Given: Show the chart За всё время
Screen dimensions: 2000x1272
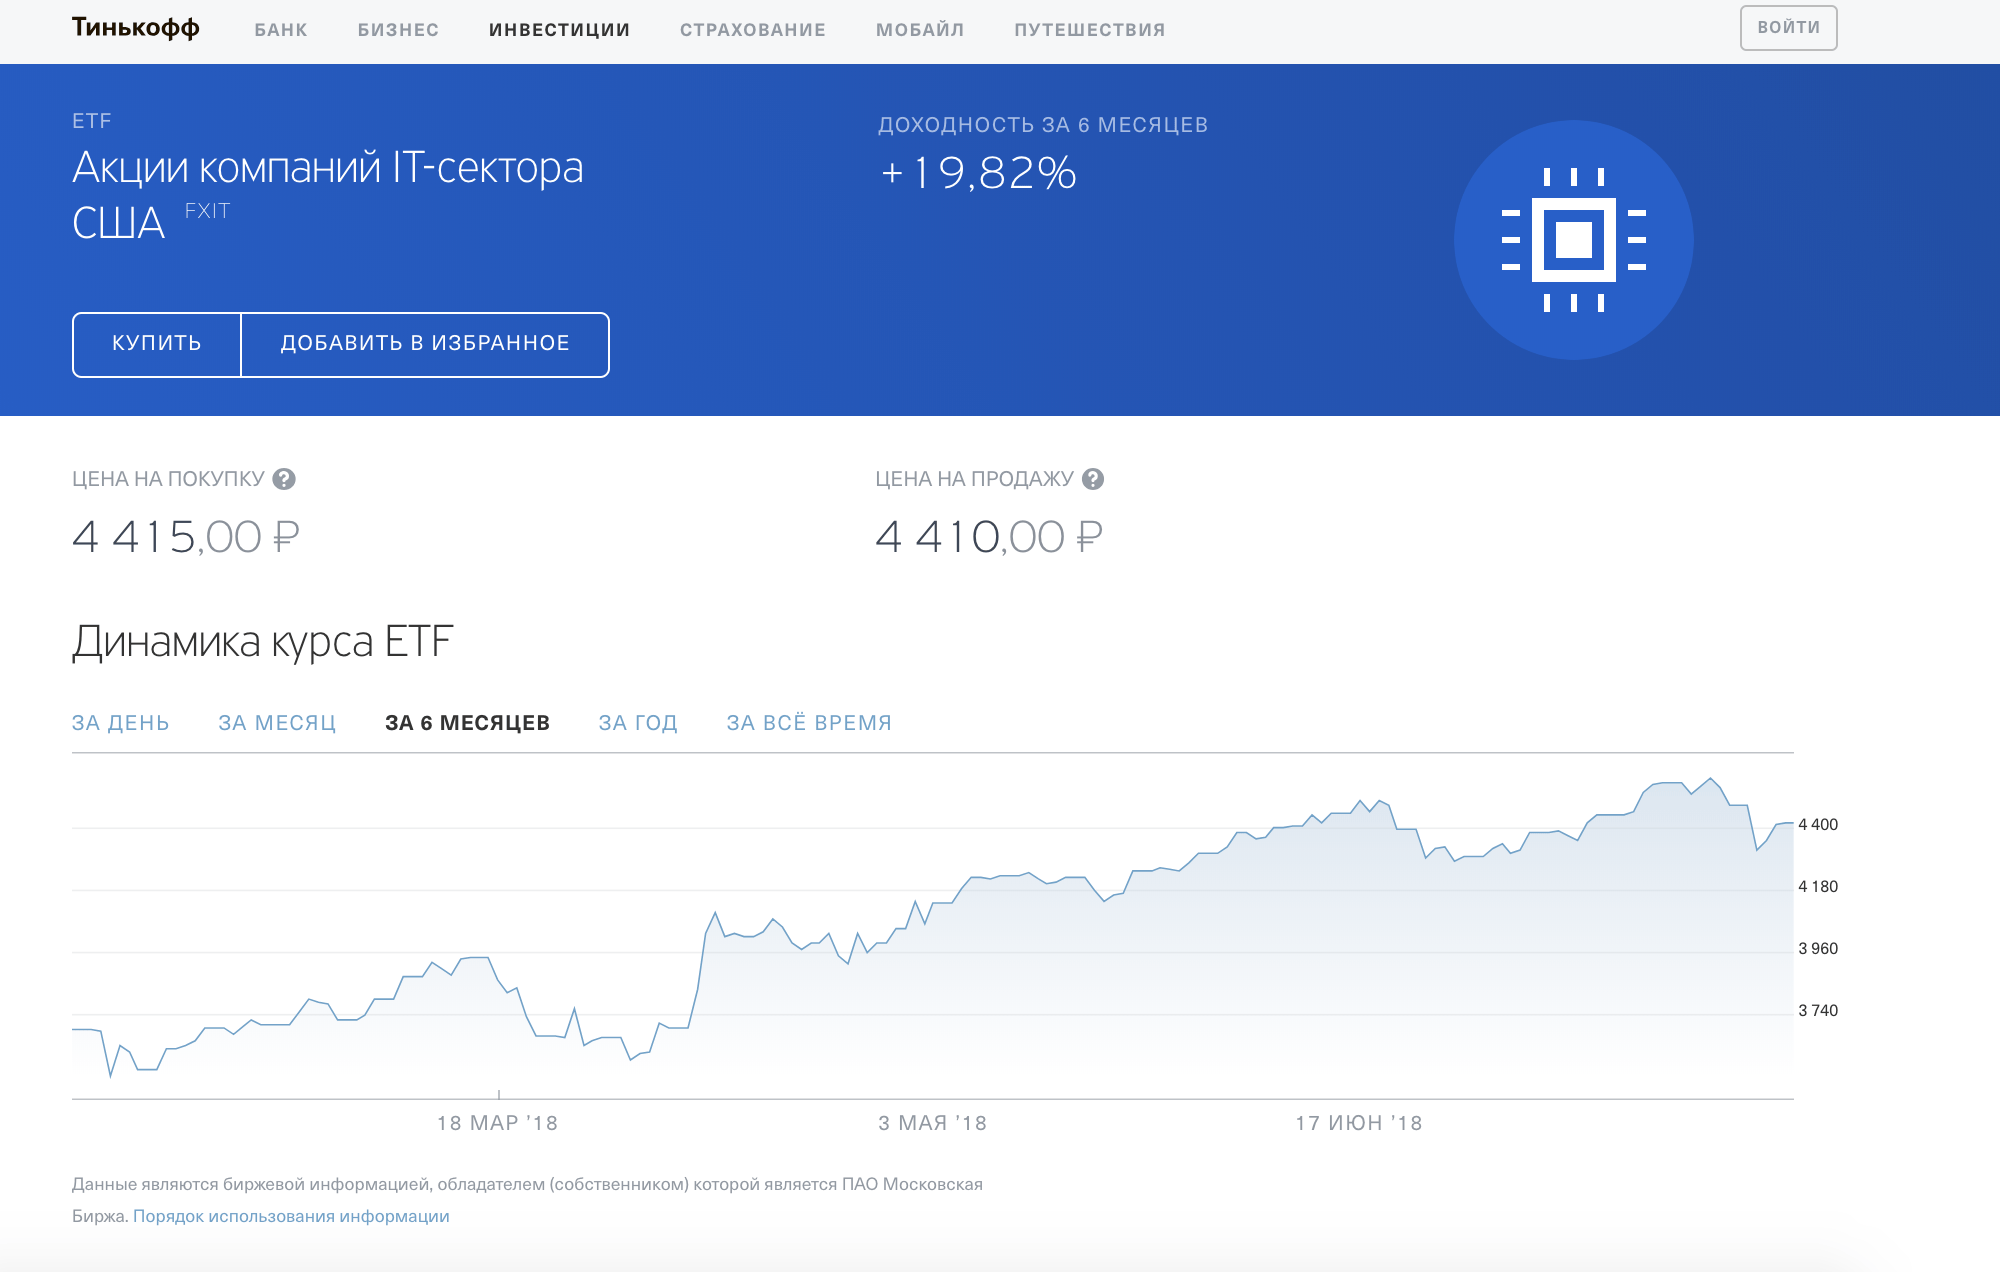Looking at the screenshot, I should point(809,723).
